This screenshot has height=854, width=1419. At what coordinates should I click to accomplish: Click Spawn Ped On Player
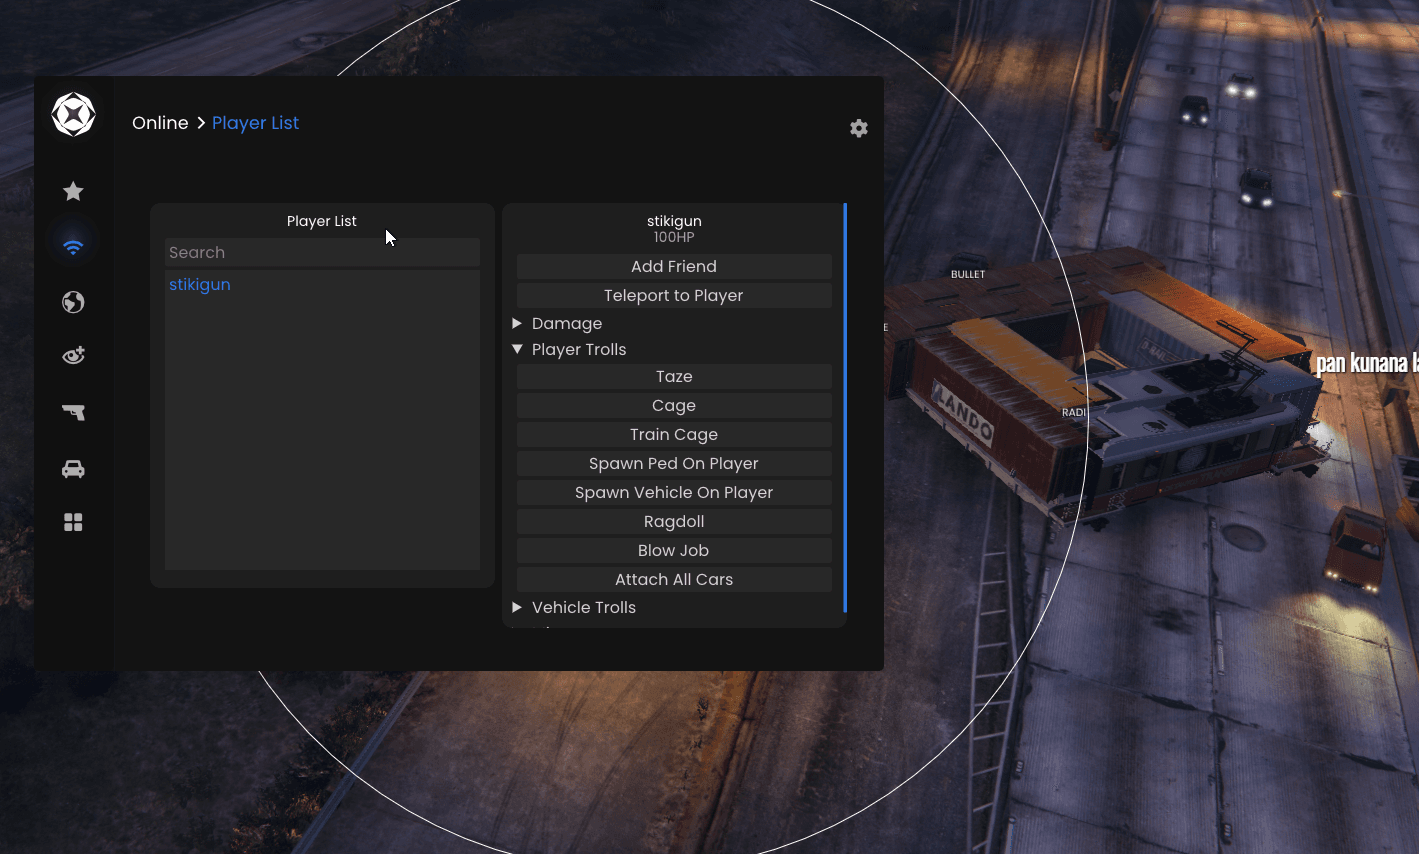tap(674, 463)
